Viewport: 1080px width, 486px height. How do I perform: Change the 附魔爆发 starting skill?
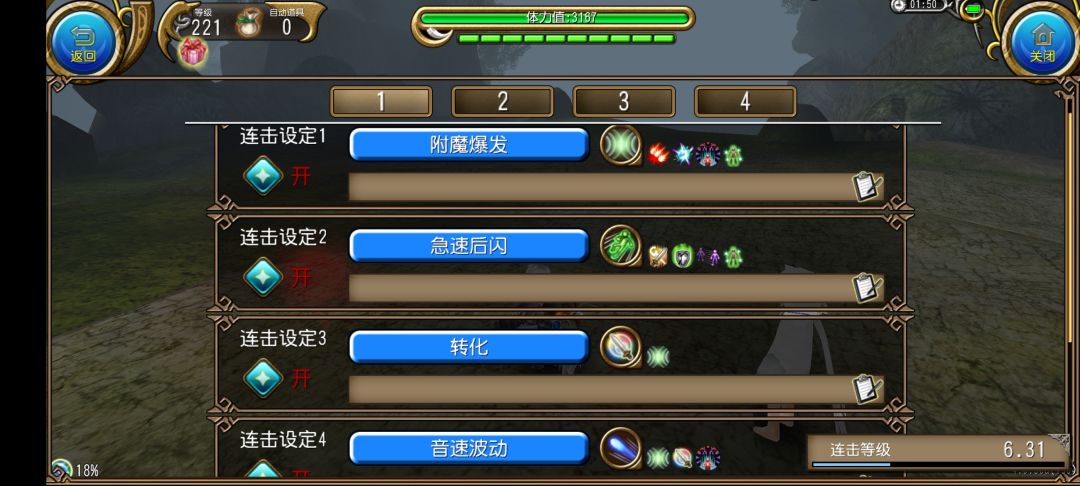pyautogui.click(x=469, y=145)
